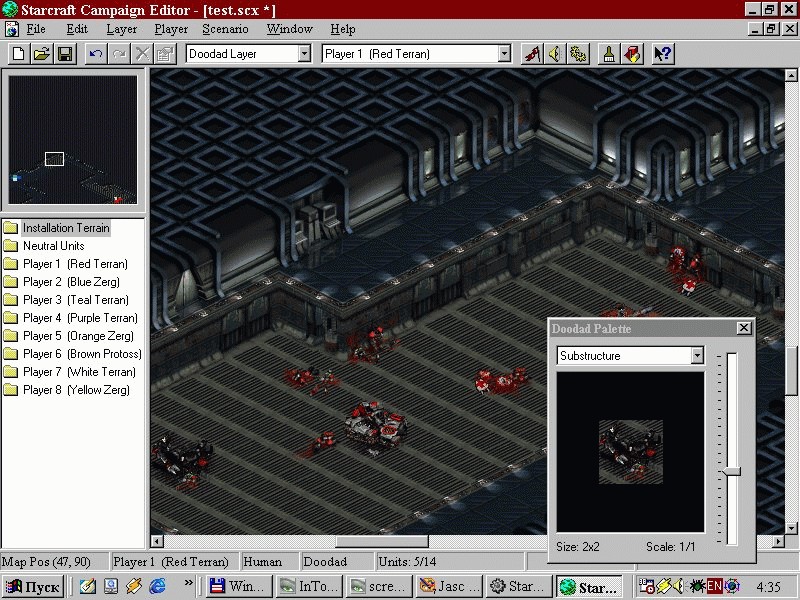Expand the Substructure dropdown in Doodad Palette
Image resolution: width=800 pixels, height=600 pixels.
coord(697,356)
